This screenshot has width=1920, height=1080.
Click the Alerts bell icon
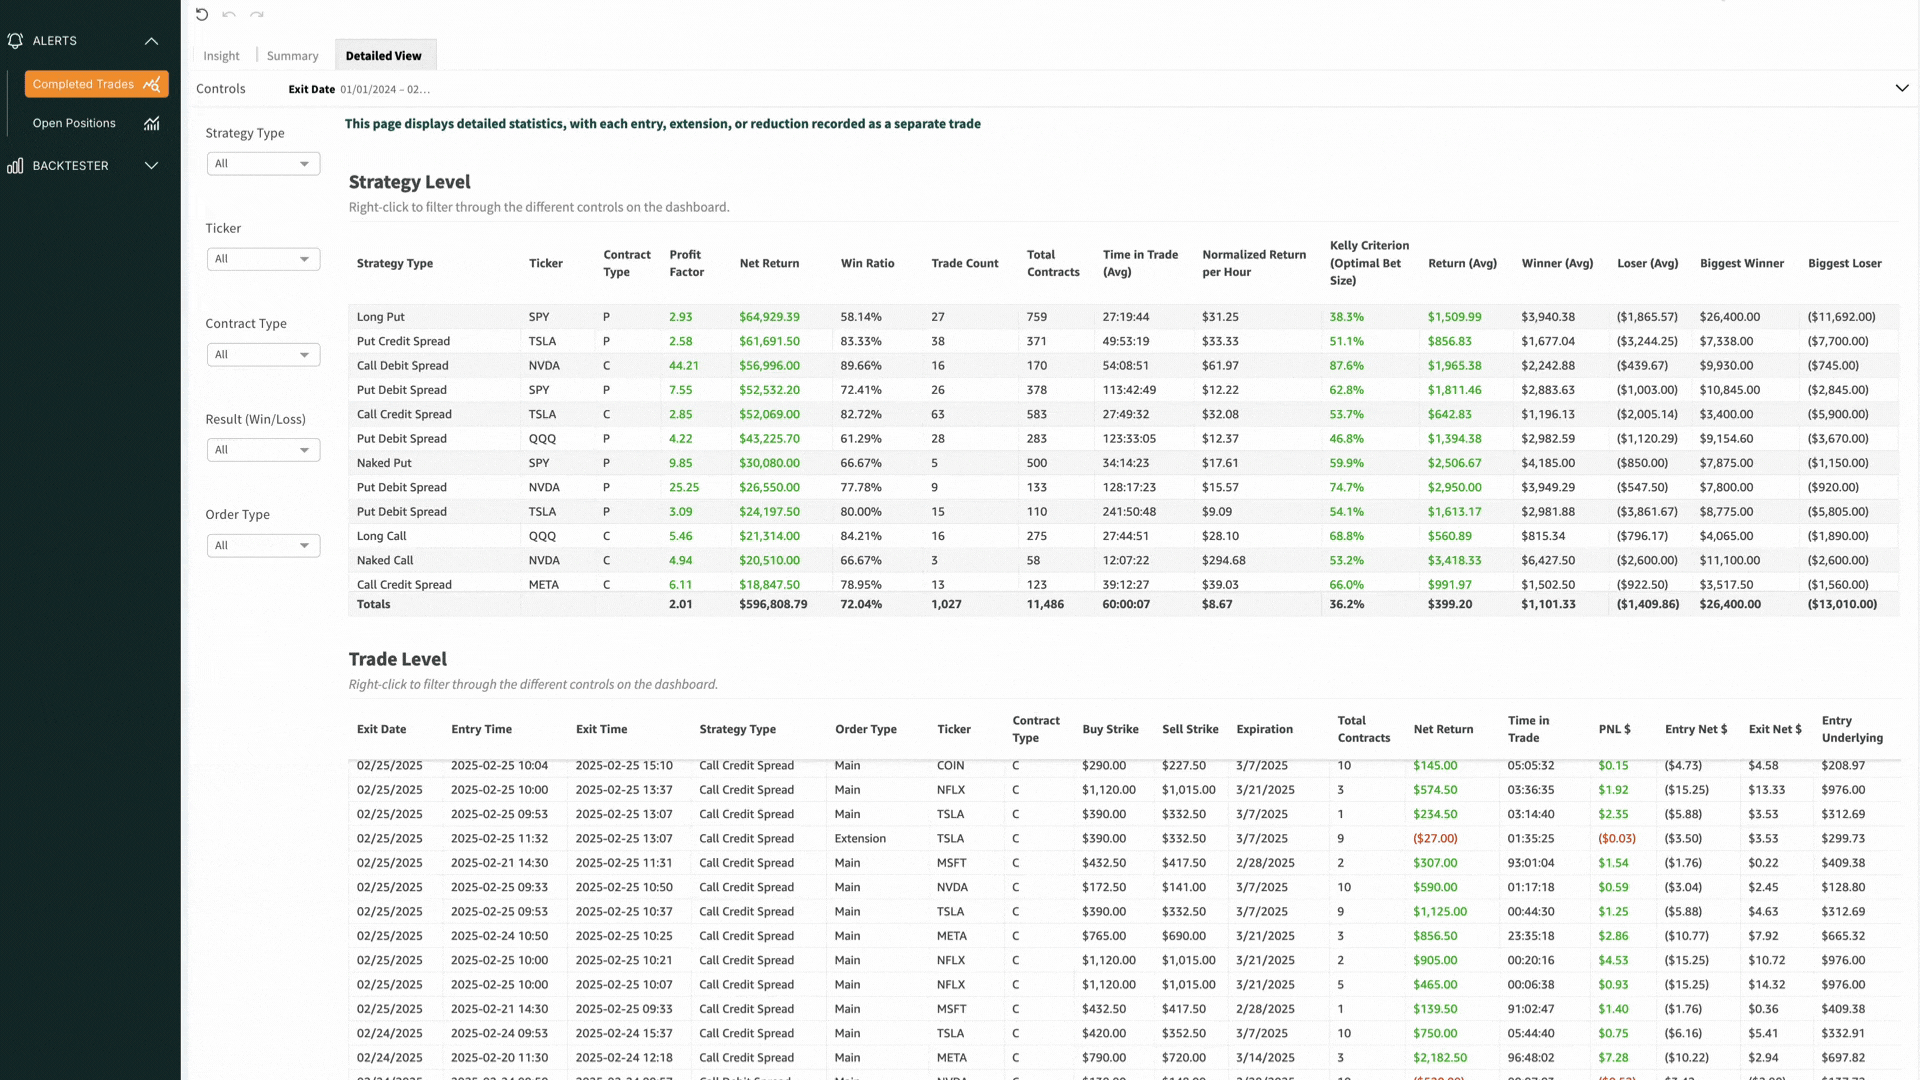[x=15, y=41]
